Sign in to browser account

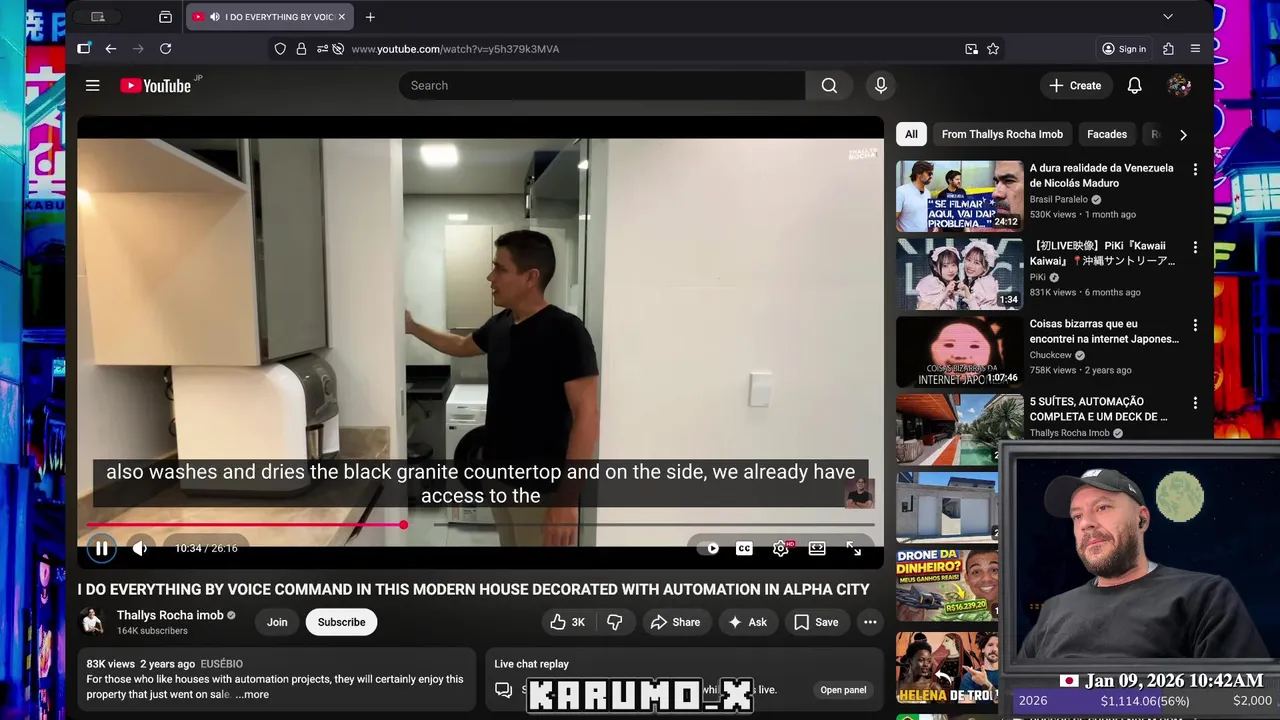click(x=1124, y=49)
